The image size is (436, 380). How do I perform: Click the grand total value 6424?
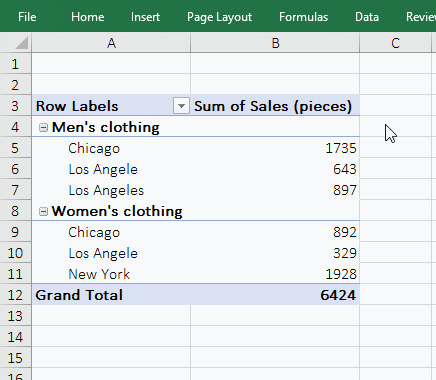[x=338, y=295]
